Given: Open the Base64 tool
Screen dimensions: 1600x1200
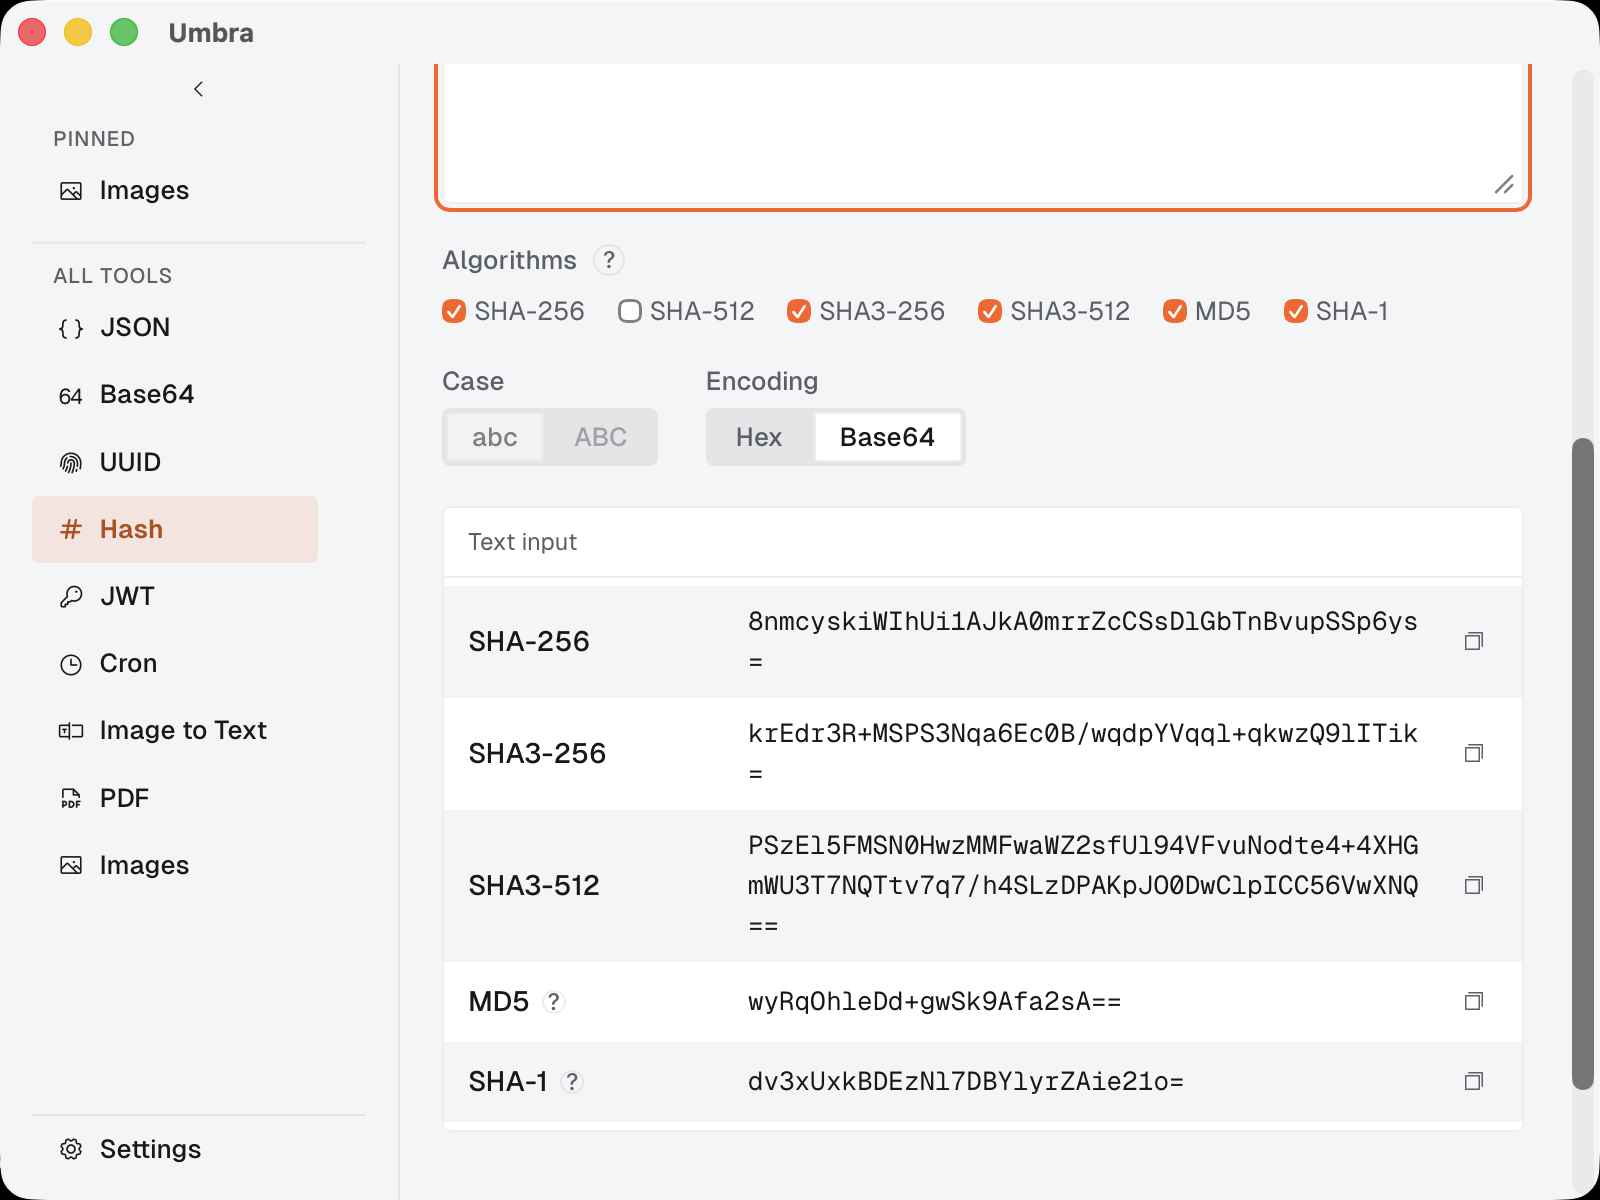Looking at the screenshot, I should pyautogui.click(x=175, y=395).
